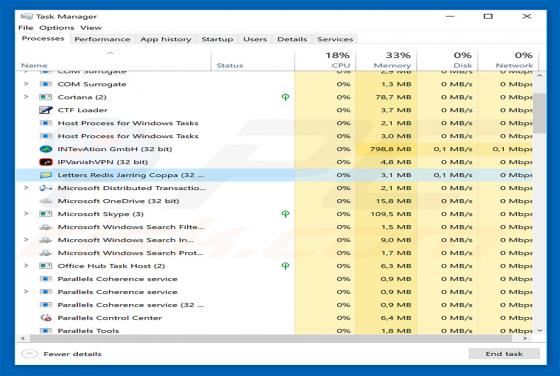Select Microsoft OneDrive (32 bit) row text

119,201
